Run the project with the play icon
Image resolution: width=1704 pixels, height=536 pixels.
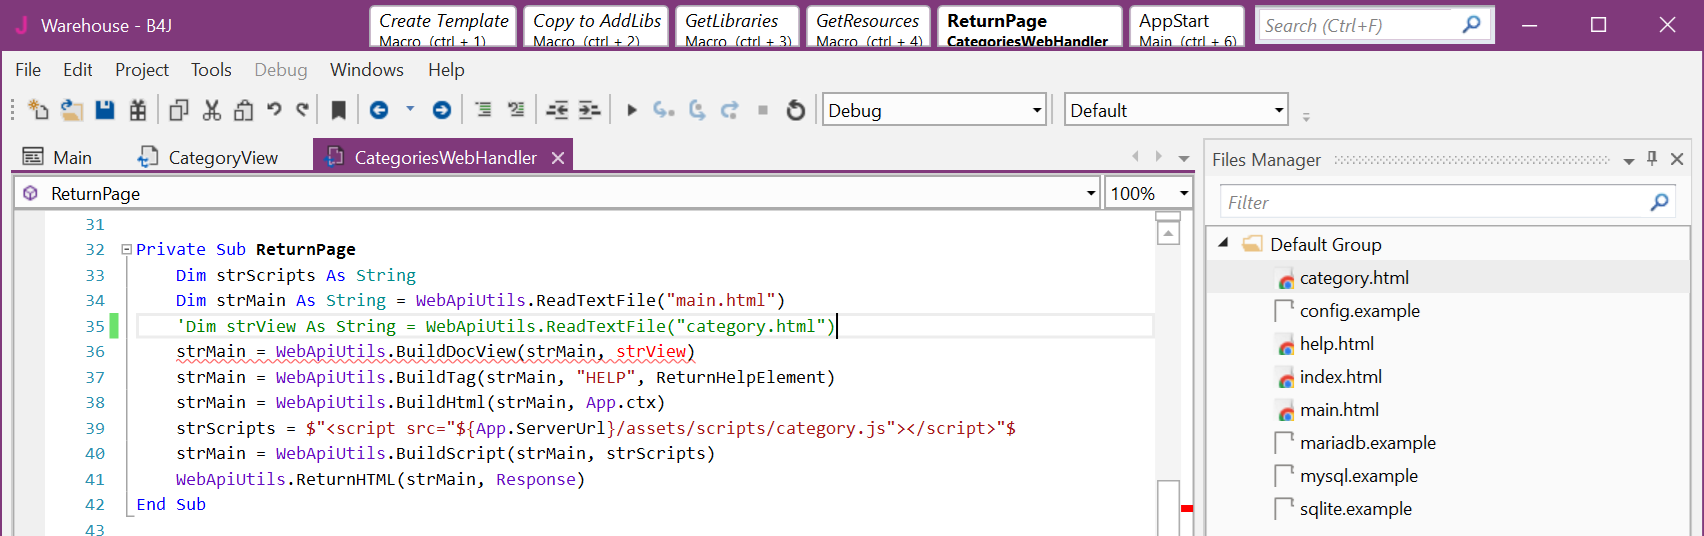(x=631, y=110)
